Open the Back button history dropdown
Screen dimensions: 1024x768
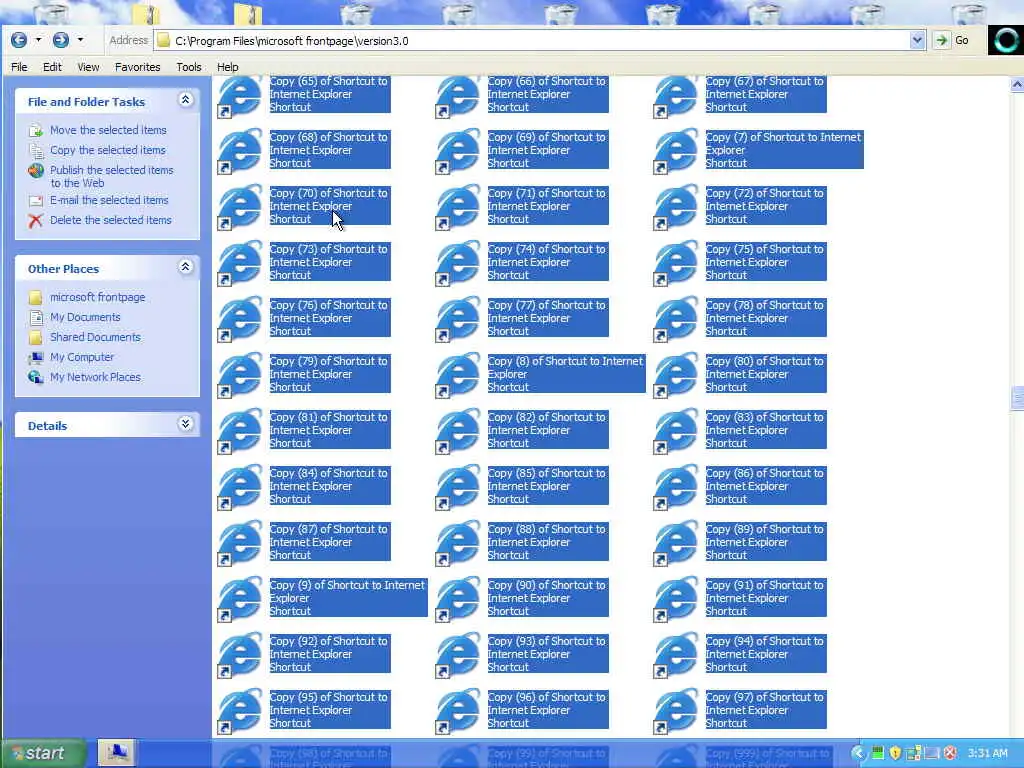pyautogui.click(x=39, y=40)
